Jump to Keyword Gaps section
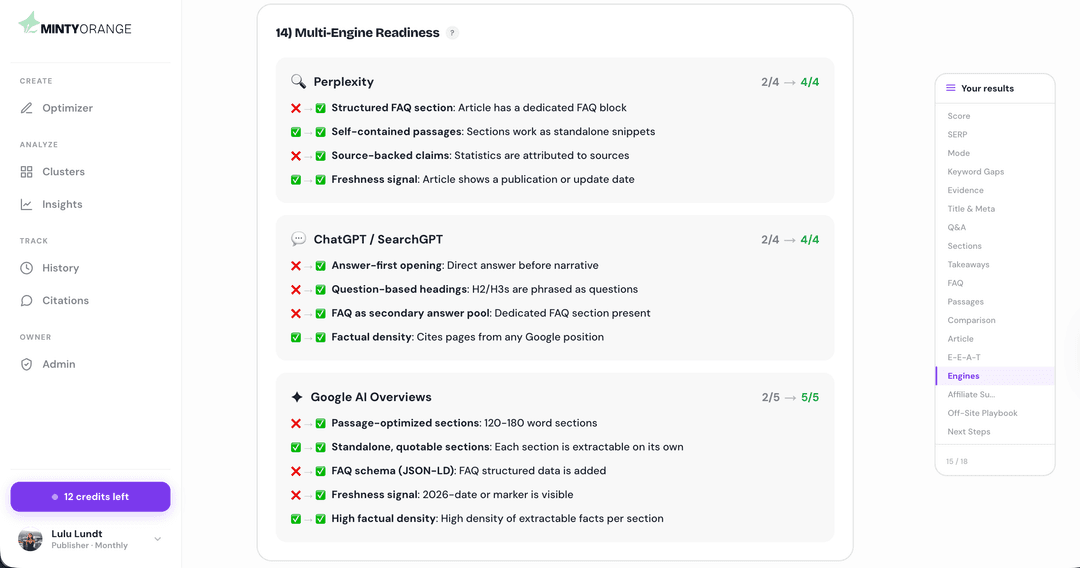The image size is (1080, 568). click(x=975, y=171)
